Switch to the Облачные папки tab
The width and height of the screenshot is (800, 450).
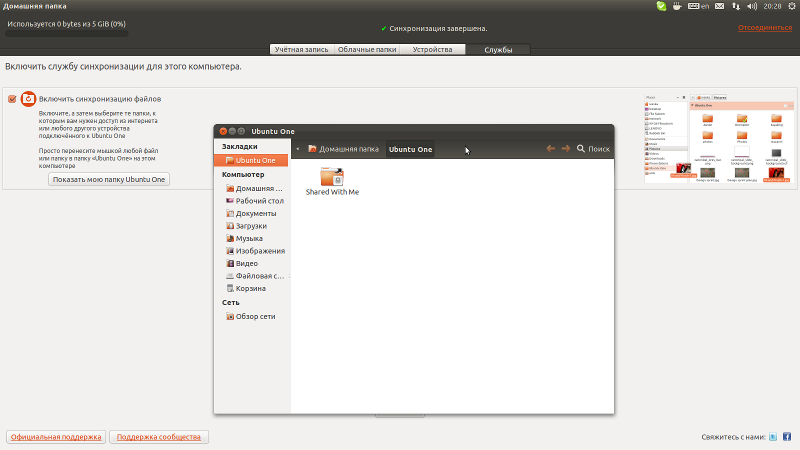click(x=367, y=49)
